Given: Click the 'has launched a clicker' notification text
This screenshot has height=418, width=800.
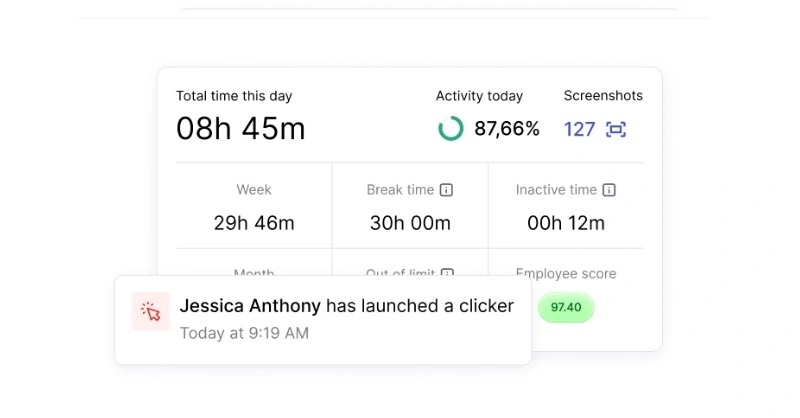Looking at the screenshot, I should point(420,306).
